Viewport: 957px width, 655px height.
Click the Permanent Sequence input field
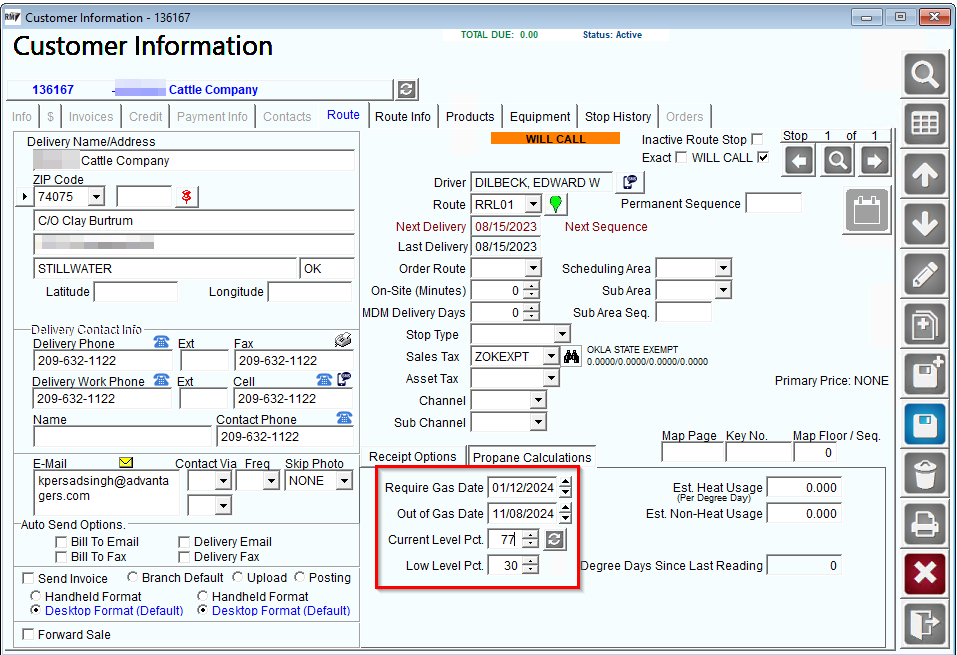tap(773, 204)
